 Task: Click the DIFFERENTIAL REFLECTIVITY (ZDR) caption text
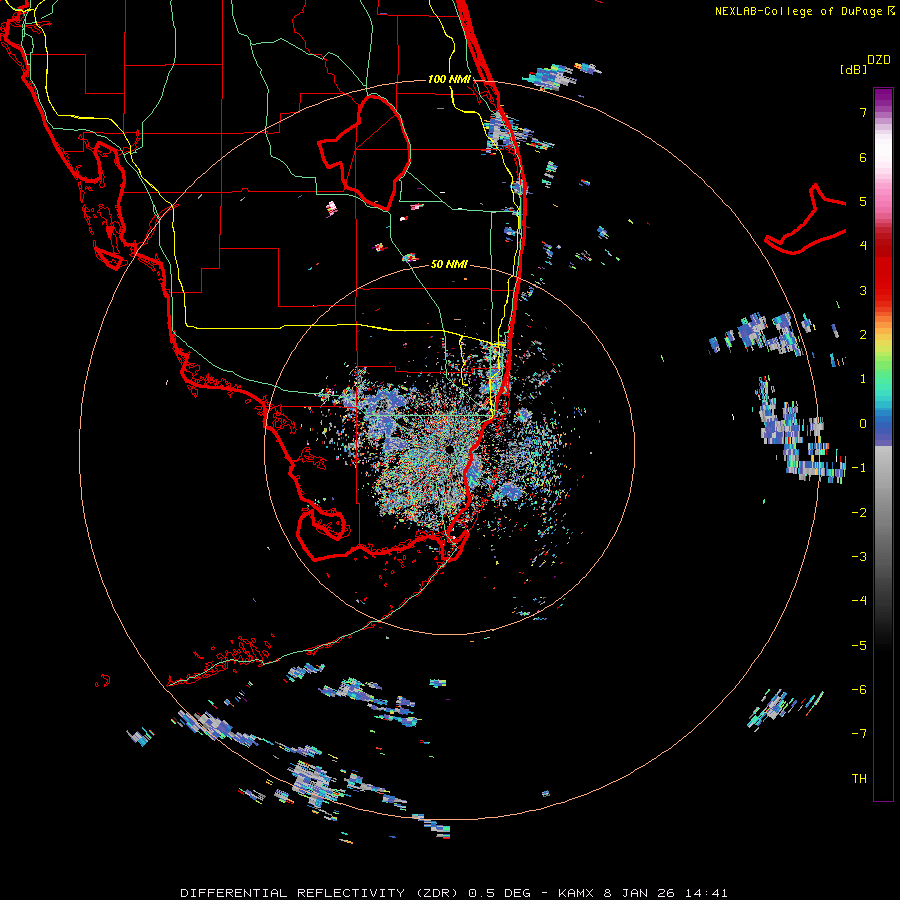[321, 893]
